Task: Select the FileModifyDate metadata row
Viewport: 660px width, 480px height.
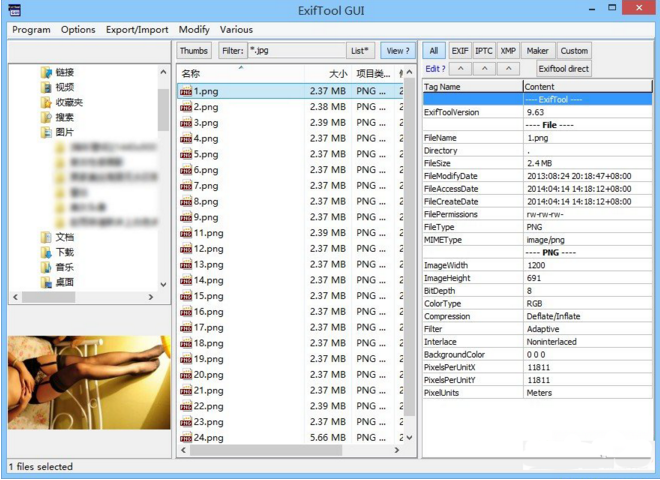Action: click(x=538, y=176)
